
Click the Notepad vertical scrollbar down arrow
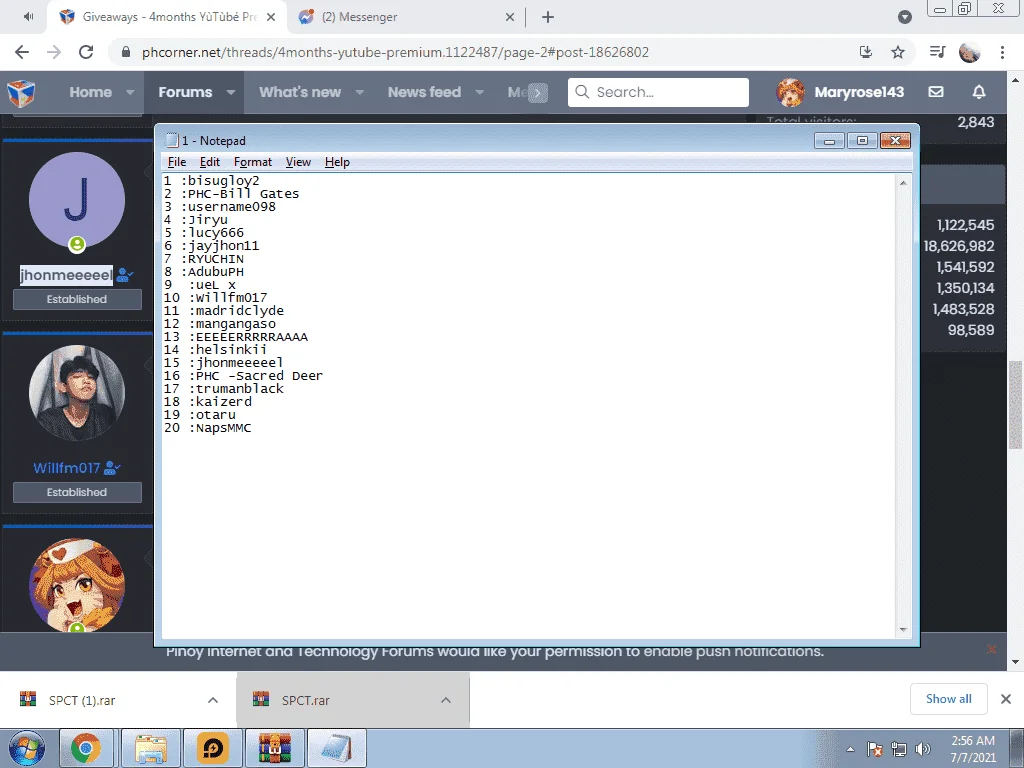903,630
